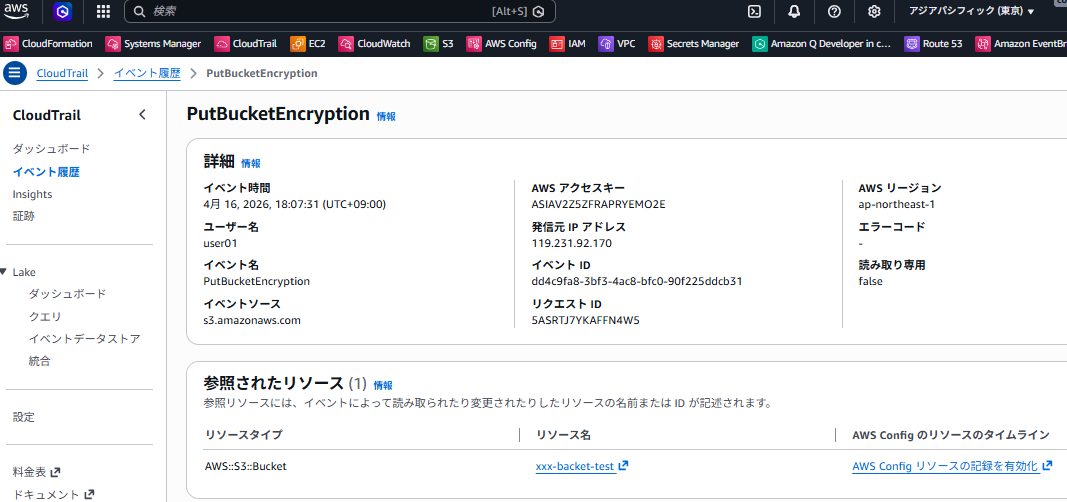
Task: Open ダッシュボード under CloudTrail
Action: [51, 148]
